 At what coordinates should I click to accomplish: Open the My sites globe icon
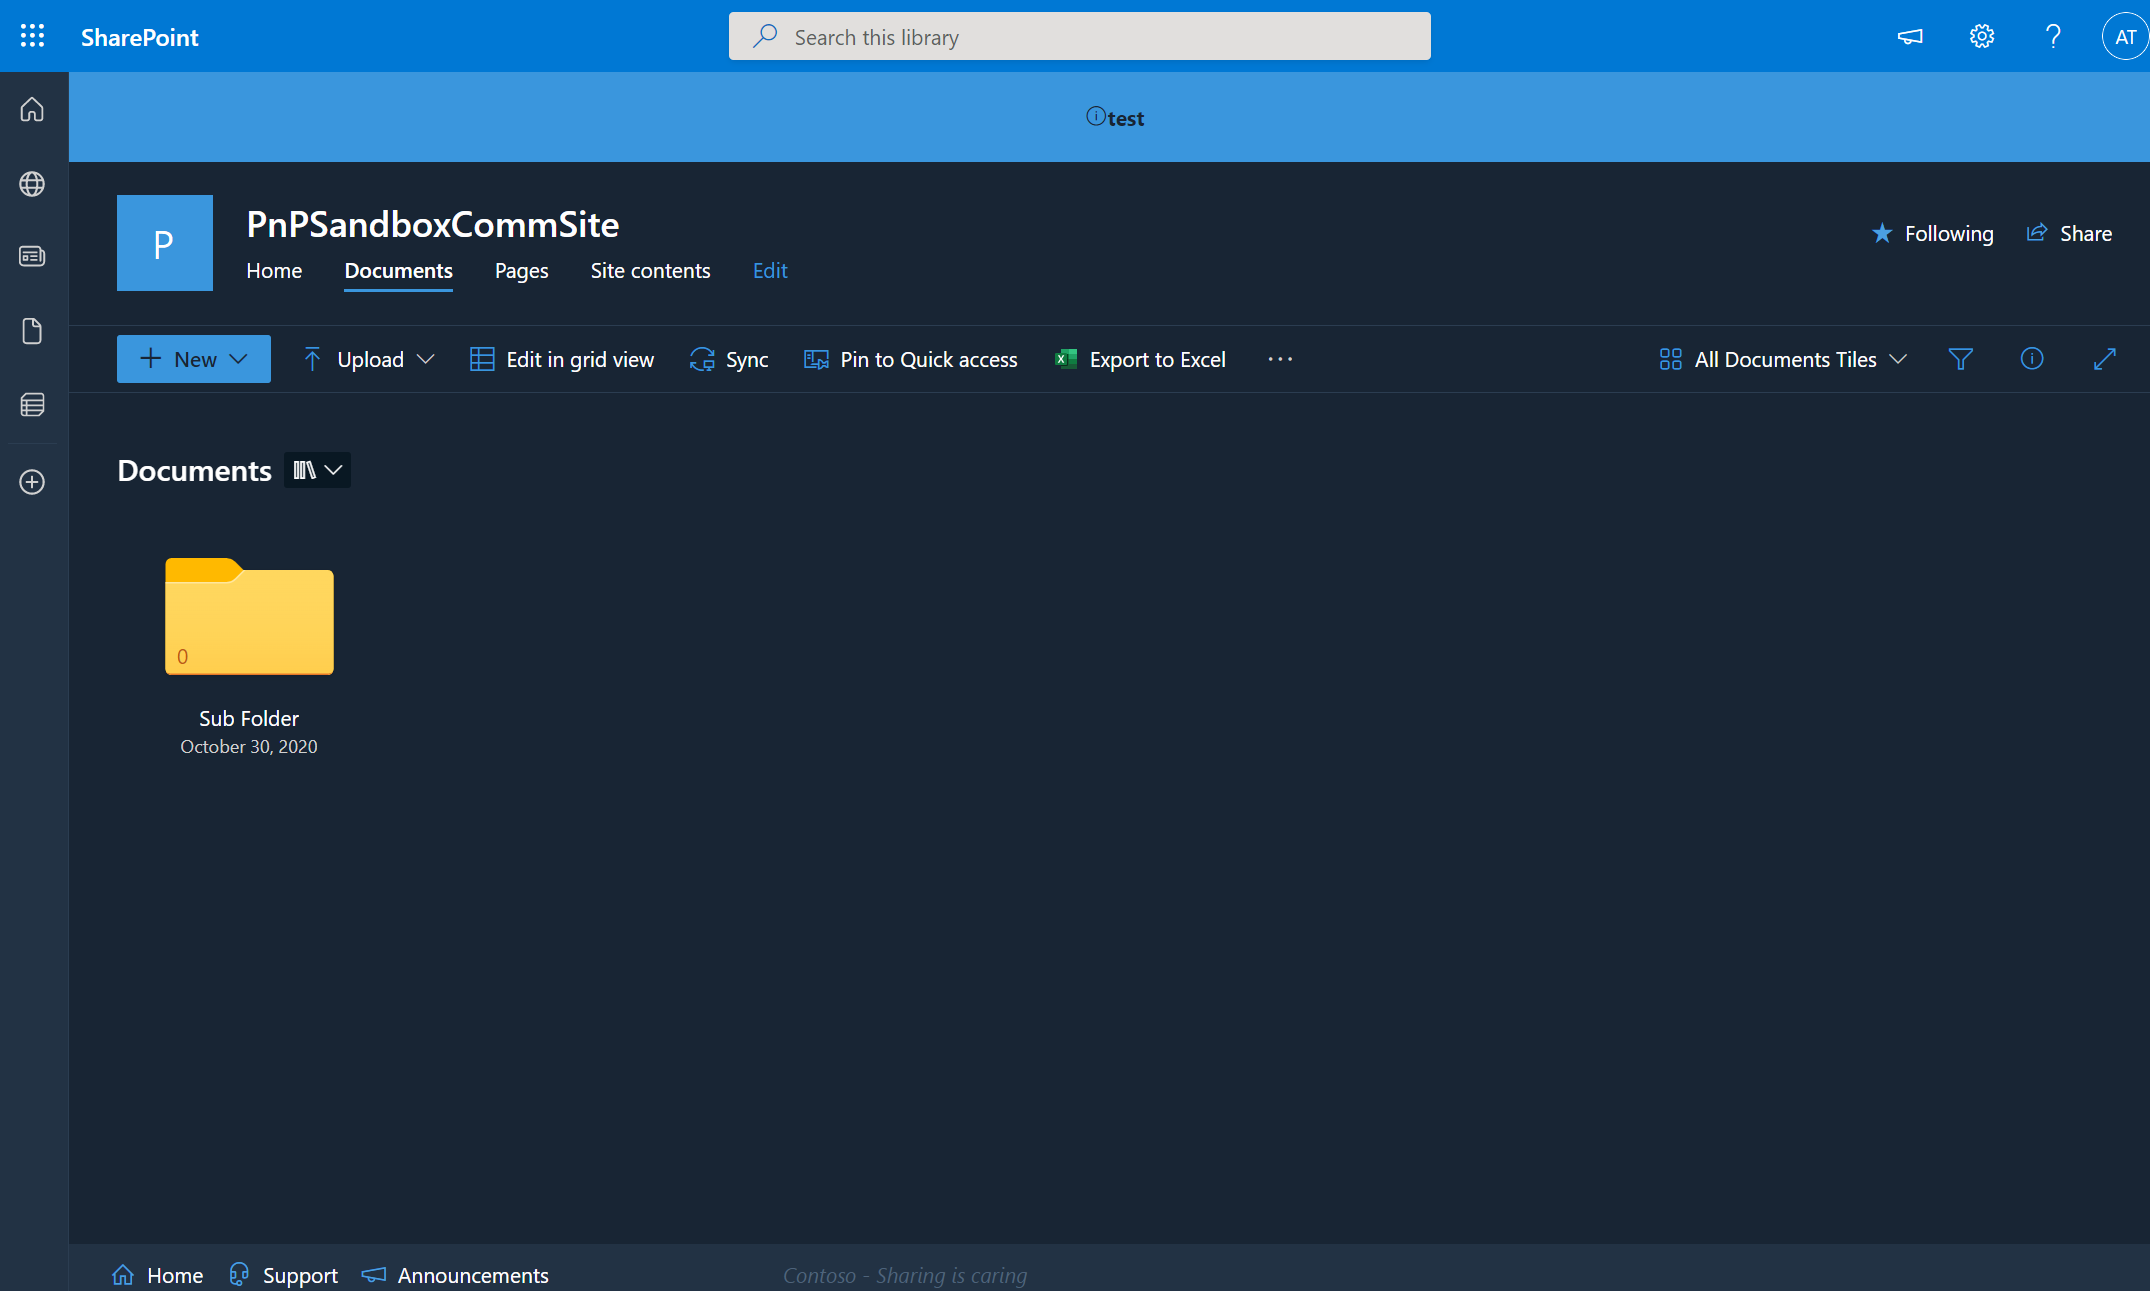32,184
